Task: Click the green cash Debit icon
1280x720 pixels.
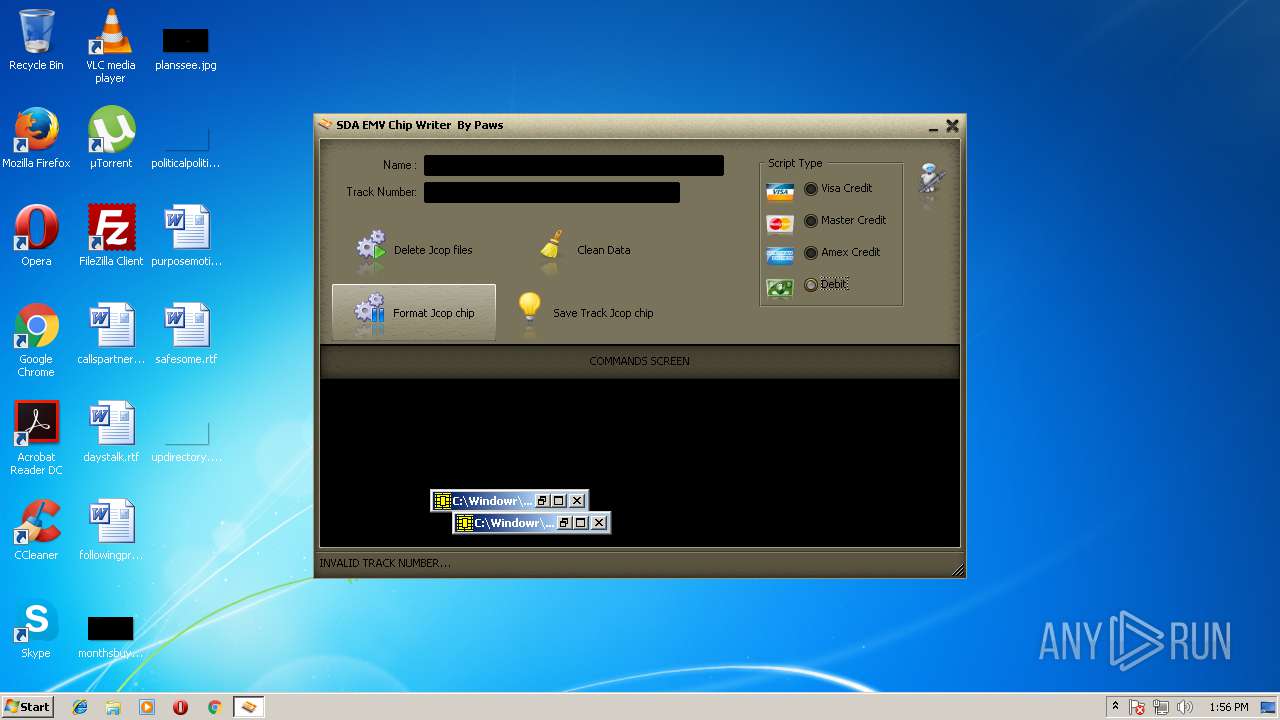Action: (780, 288)
